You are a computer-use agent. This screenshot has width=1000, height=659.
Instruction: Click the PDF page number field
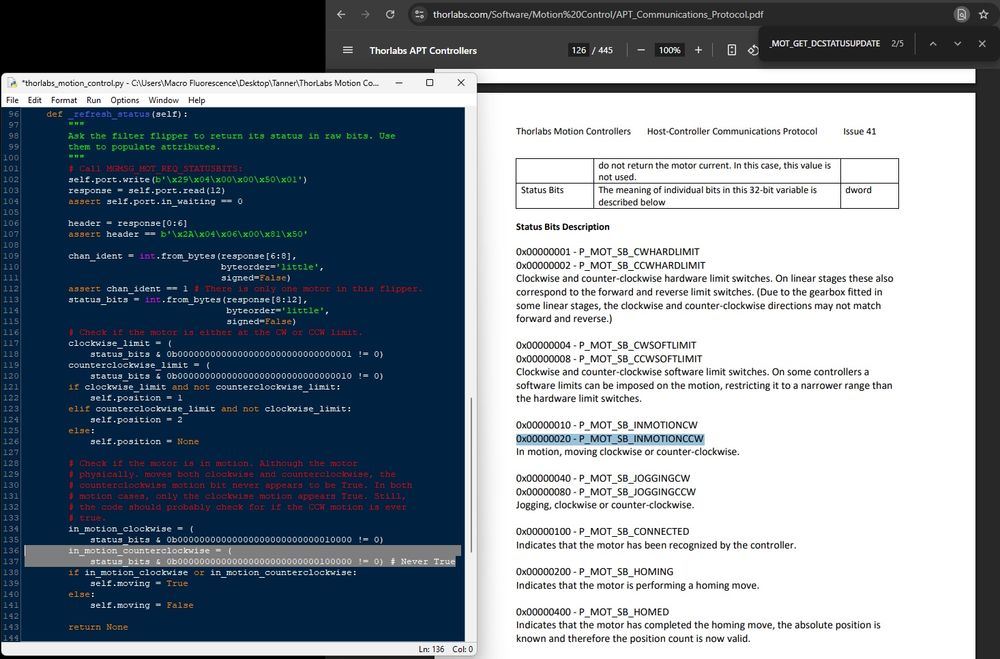tap(579, 50)
